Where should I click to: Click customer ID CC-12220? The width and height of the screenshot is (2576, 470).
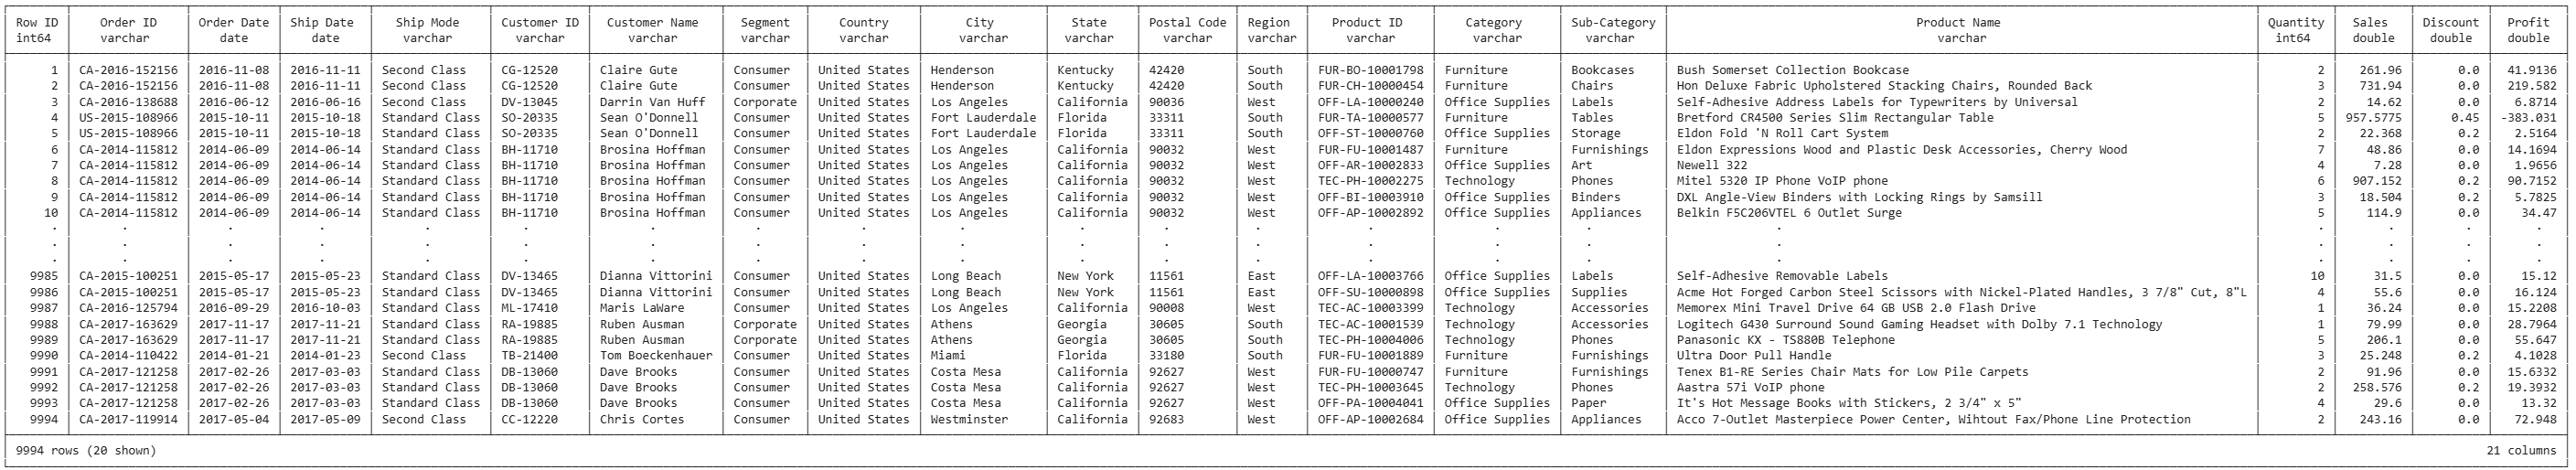coord(529,419)
